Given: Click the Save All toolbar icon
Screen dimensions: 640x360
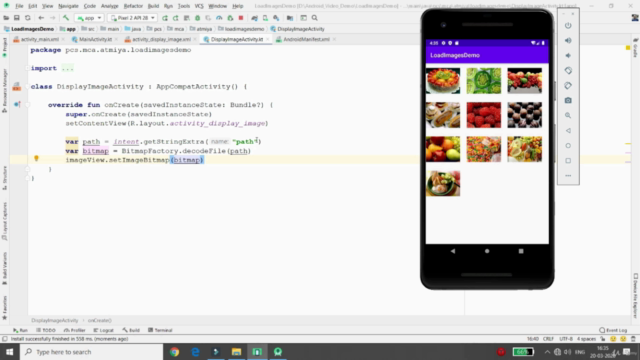Looking at the screenshot, I should (17, 18).
